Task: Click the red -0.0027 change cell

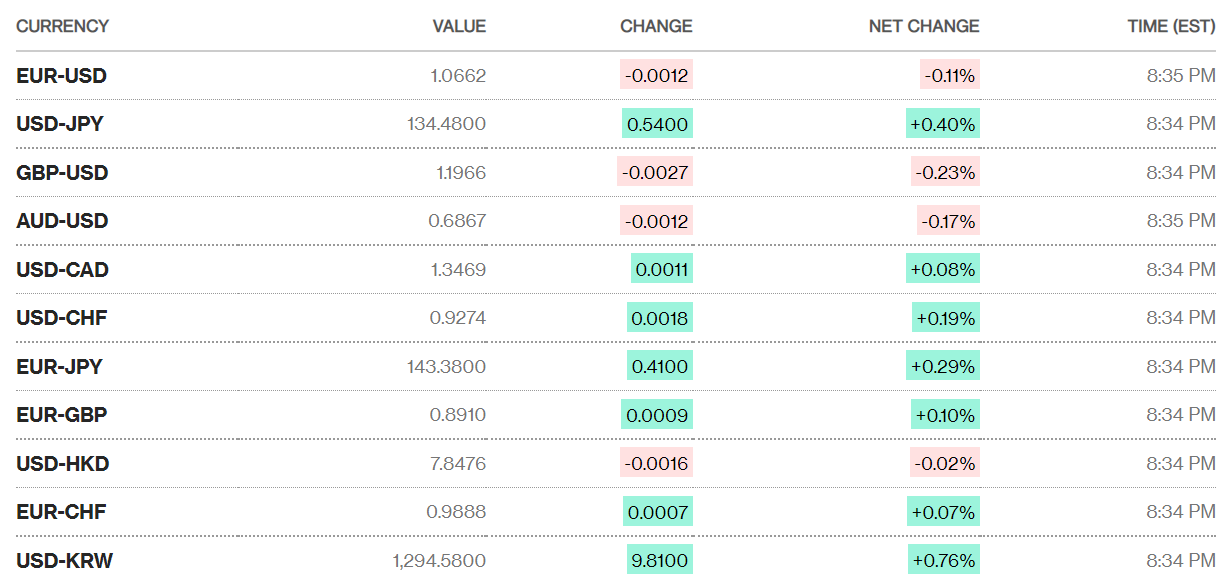Action: [655, 173]
